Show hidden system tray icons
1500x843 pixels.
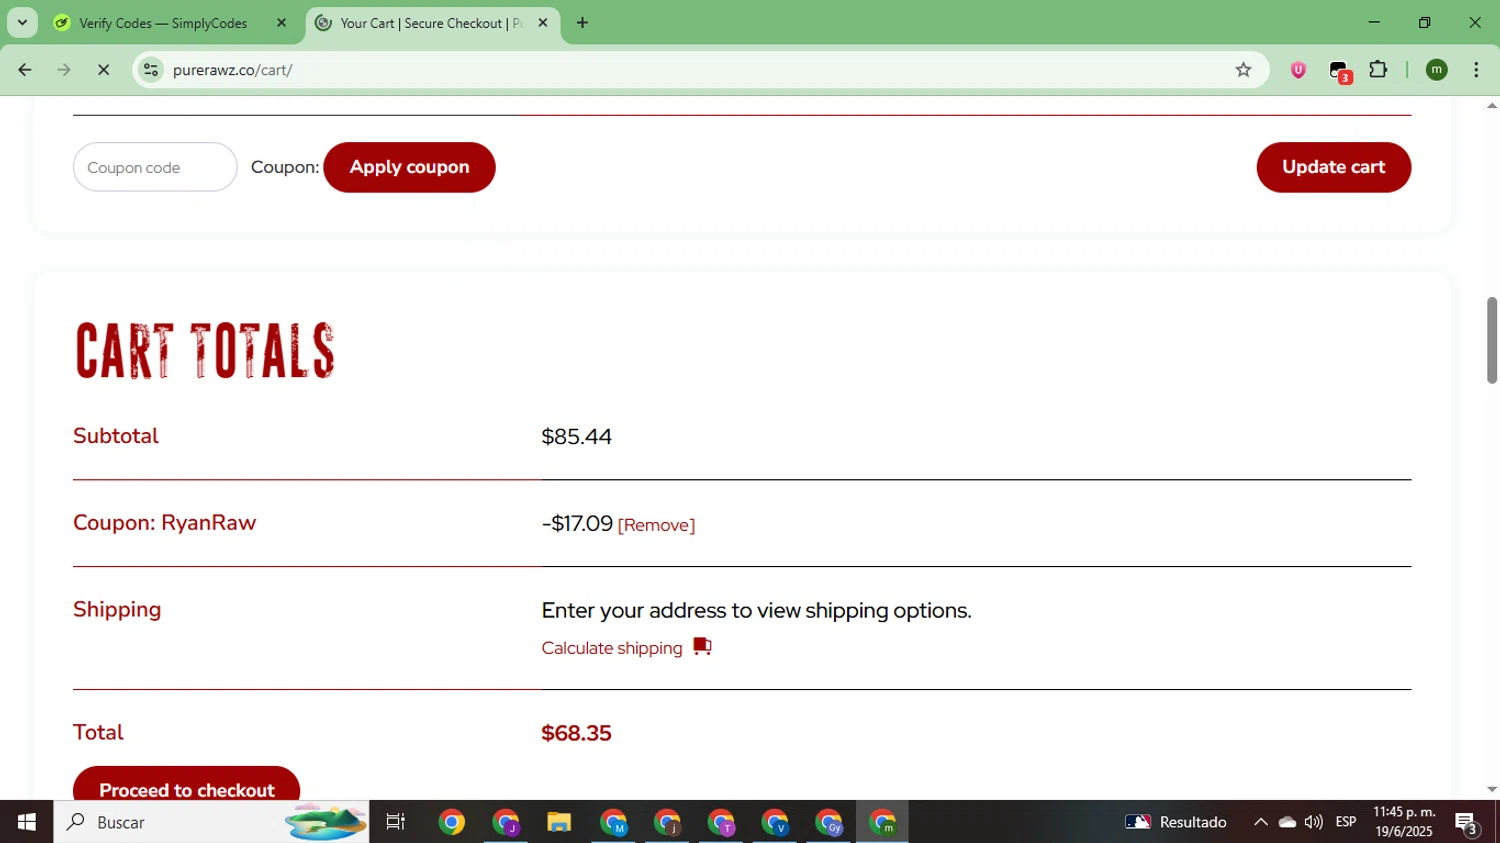(x=1261, y=822)
